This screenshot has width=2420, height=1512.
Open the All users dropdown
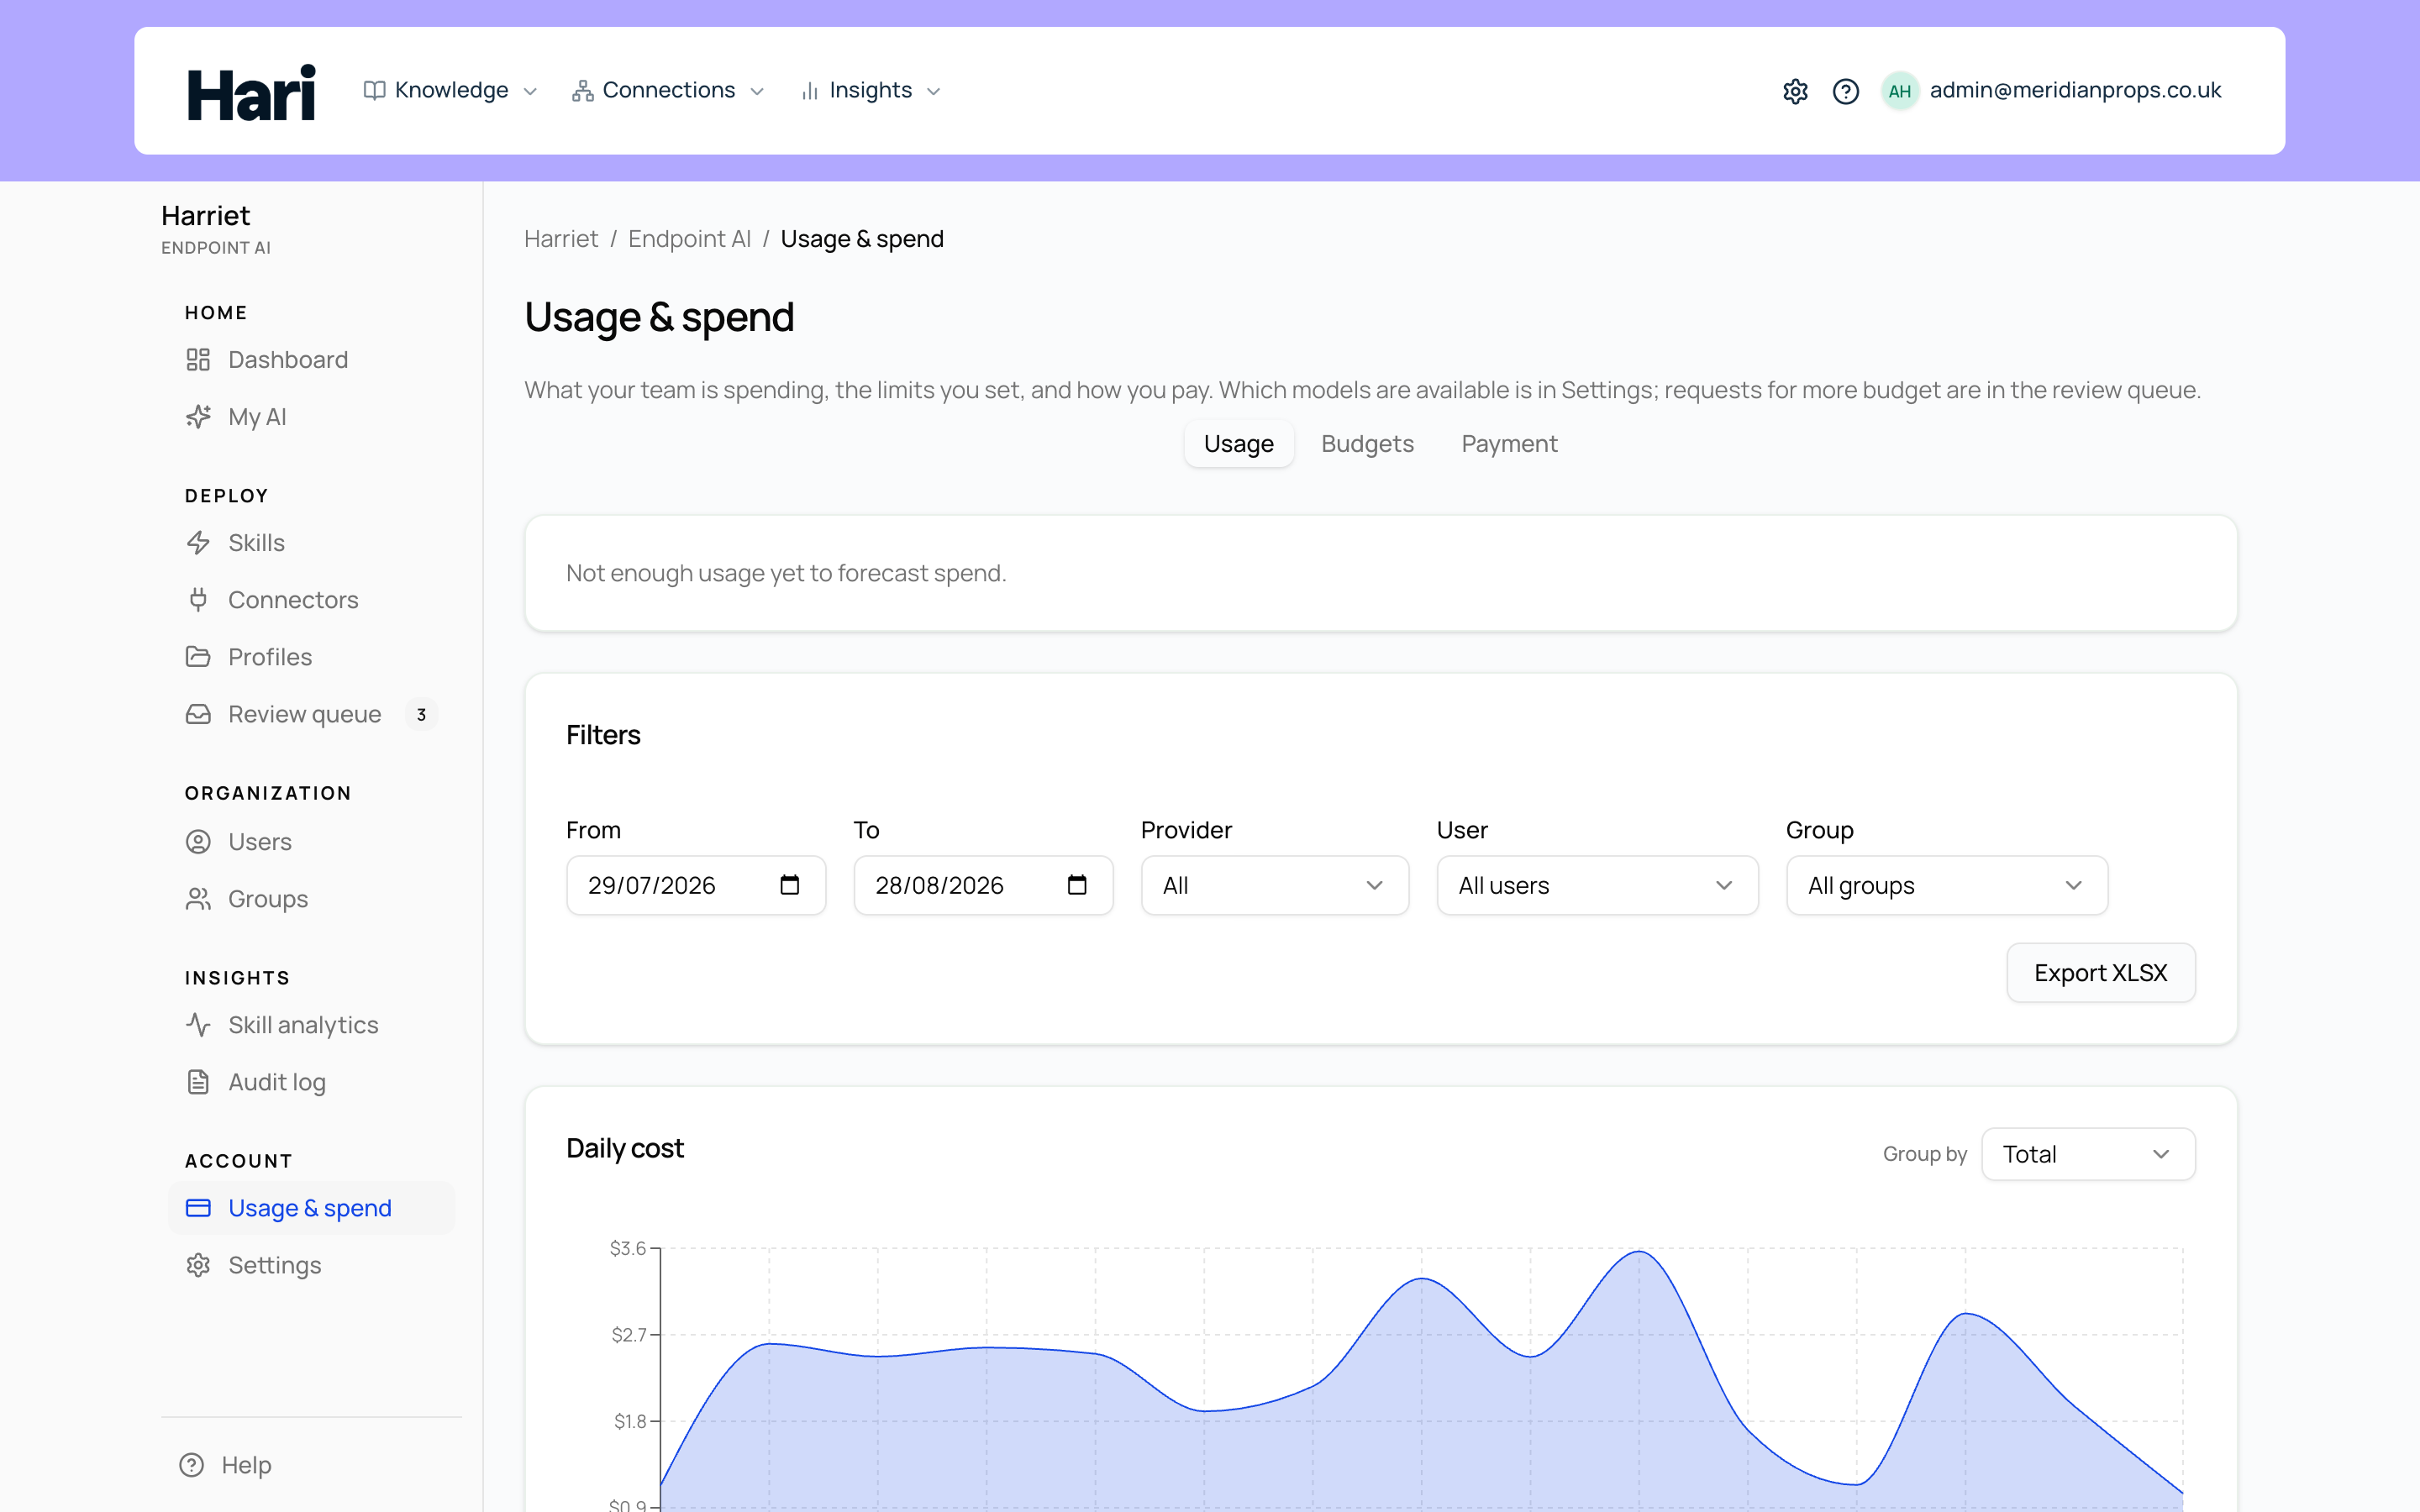1597,885
